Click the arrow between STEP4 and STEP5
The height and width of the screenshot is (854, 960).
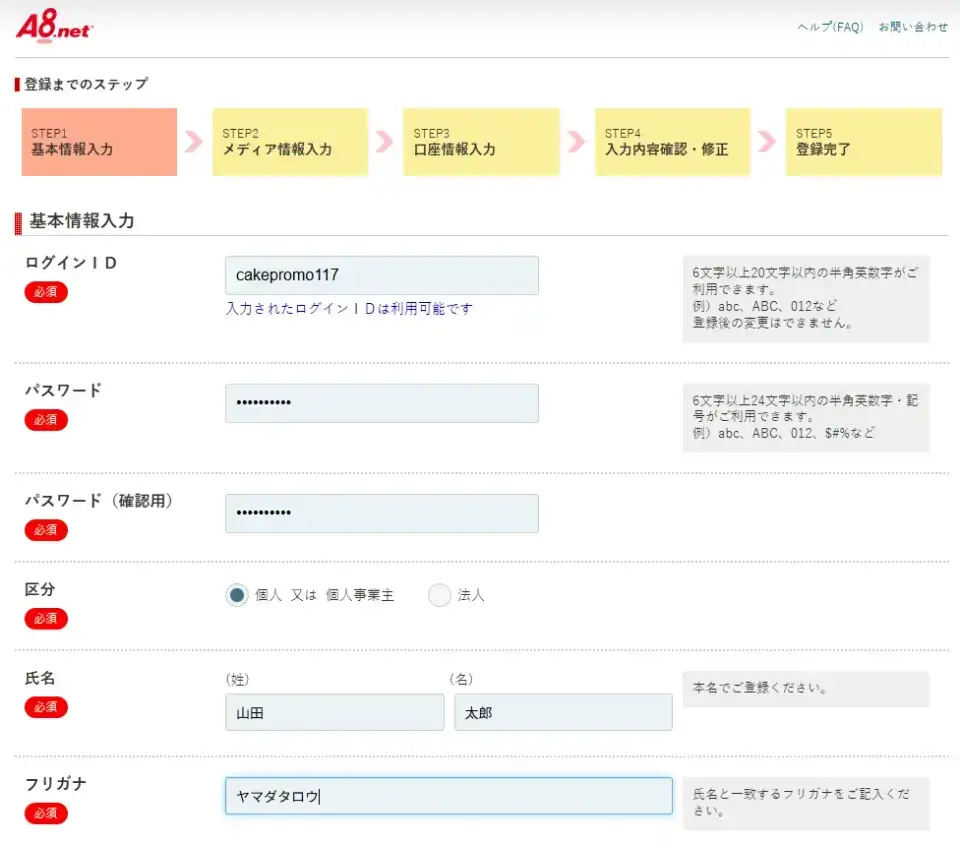(x=766, y=142)
